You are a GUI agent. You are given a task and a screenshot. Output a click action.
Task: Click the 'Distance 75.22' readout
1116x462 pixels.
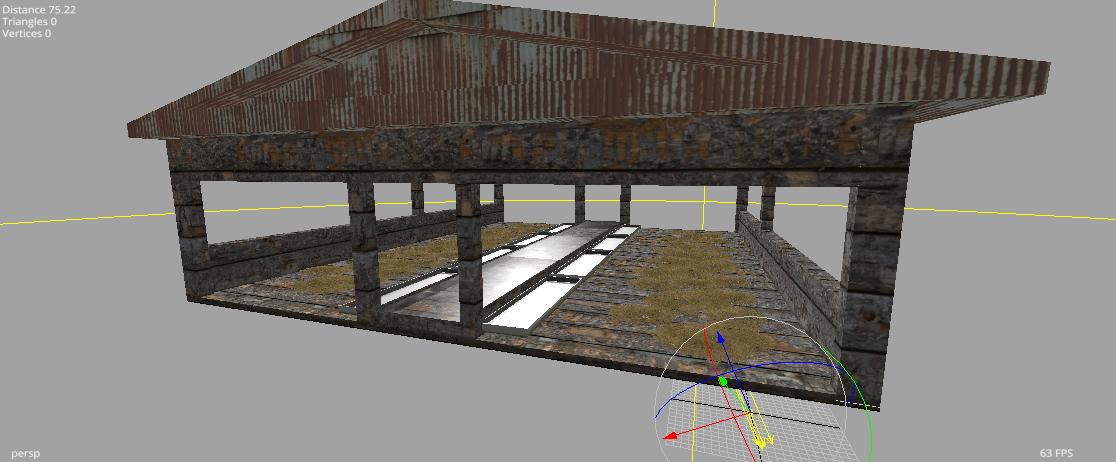point(39,10)
